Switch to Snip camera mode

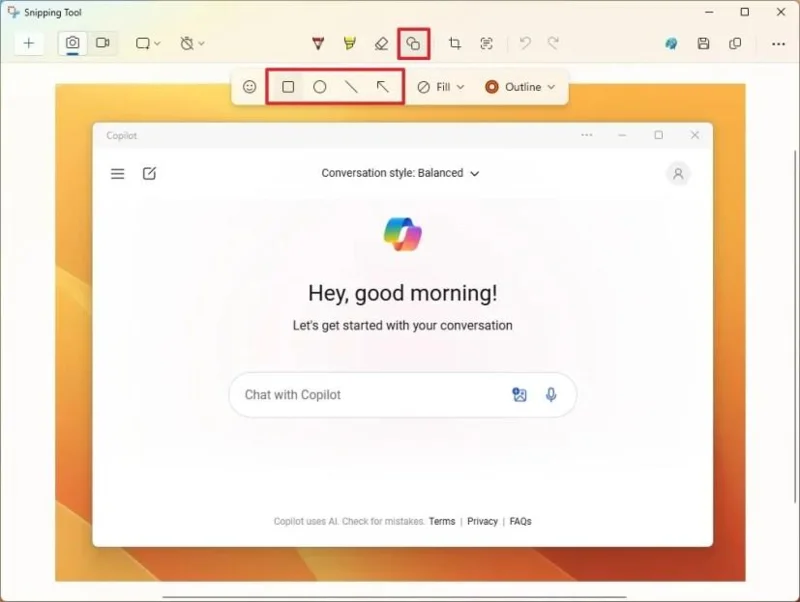tap(72, 43)
